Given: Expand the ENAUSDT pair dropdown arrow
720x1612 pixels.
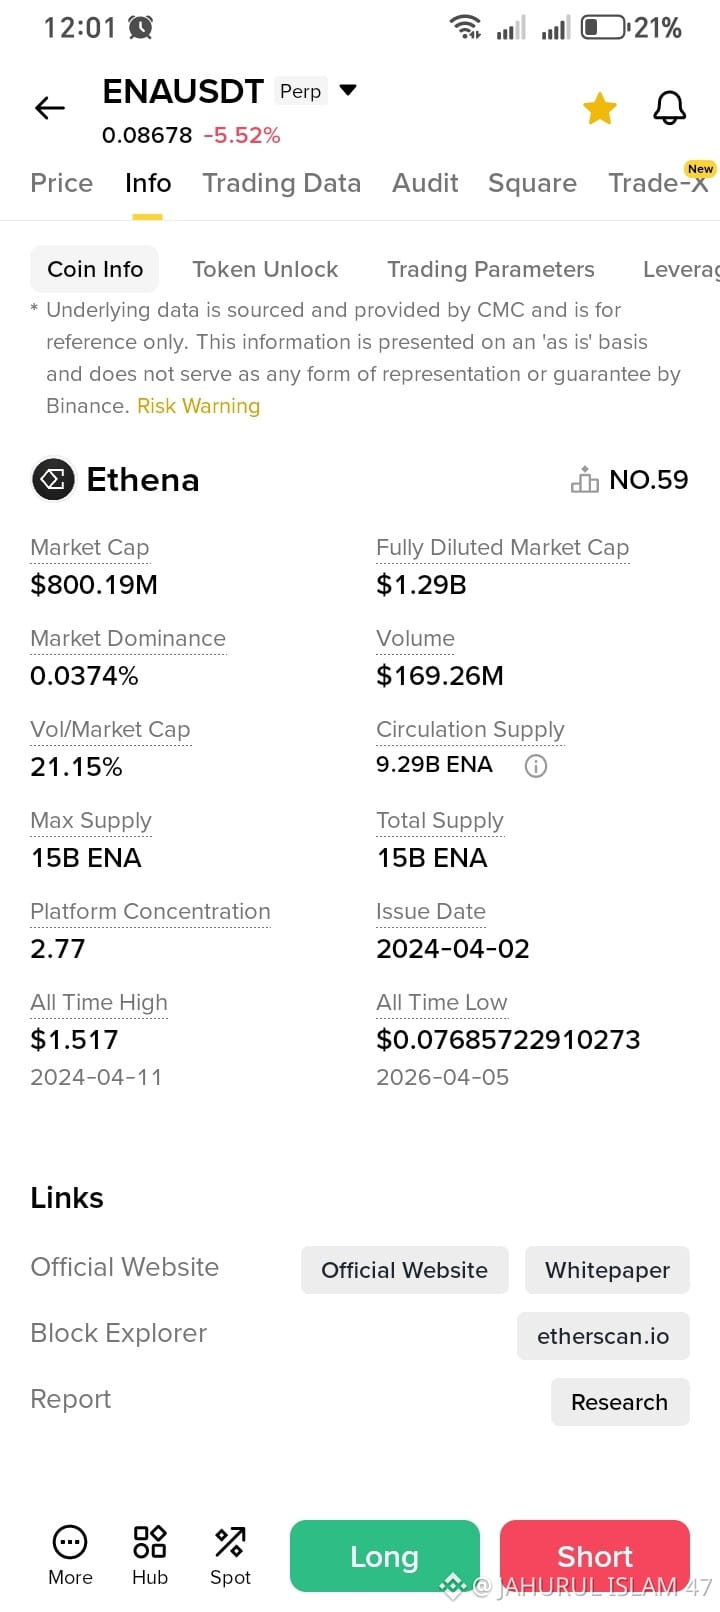Looking at the screenshot, I should (x=348, y=90).
